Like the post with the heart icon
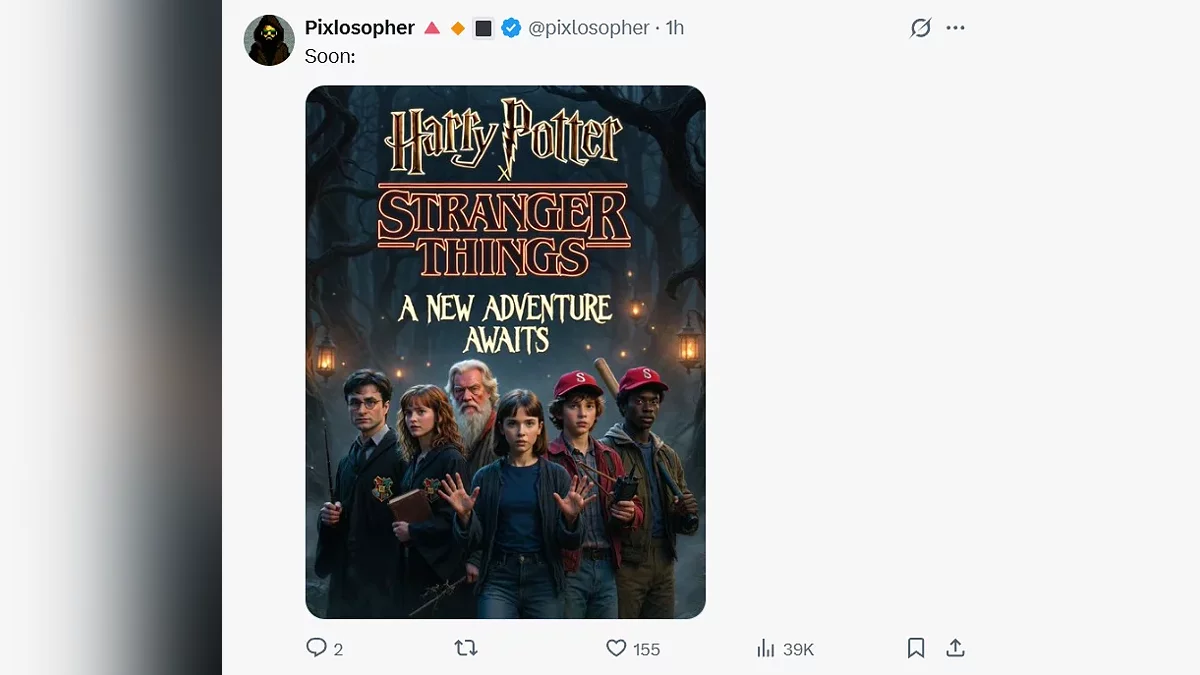 616,648
